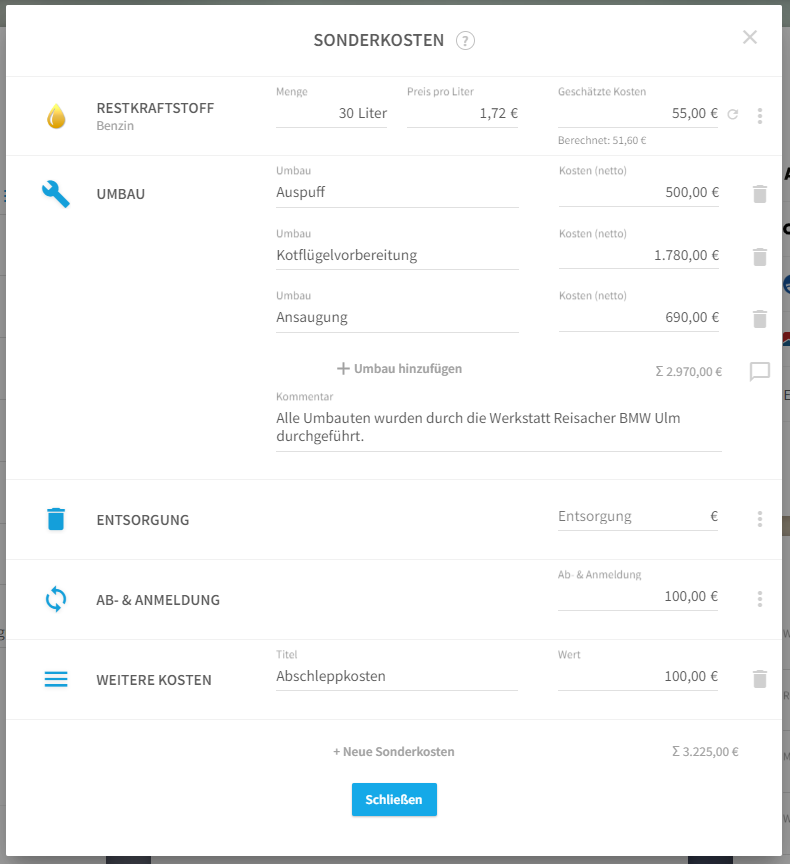Edit the Preis pro Liter field
The height and width of the screenshot is (864, 790).
(x=462, y=114)
